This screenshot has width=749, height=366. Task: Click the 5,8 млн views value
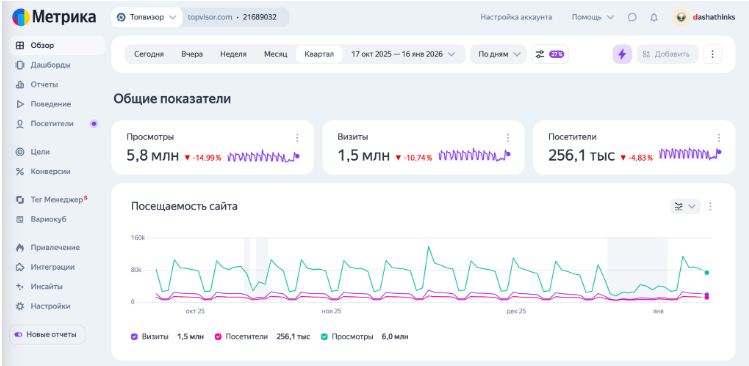(153, 156)
